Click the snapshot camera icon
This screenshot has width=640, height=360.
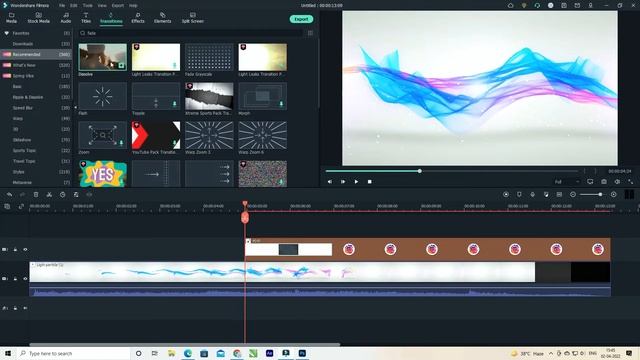click(604, 182)
